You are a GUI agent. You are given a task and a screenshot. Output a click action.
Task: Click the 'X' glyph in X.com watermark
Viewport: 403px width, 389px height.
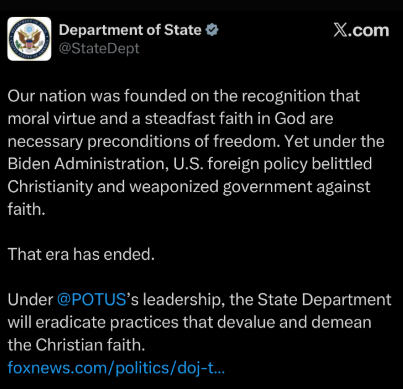[x=340, y=30]
